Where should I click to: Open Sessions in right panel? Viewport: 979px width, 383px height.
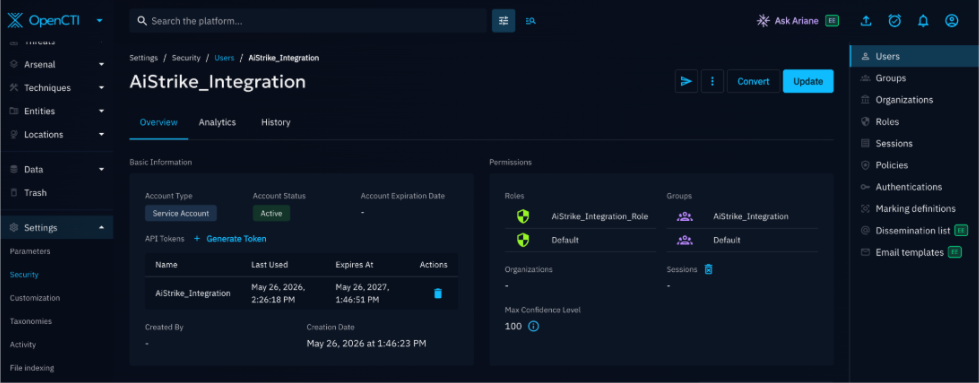click(914, 144)
